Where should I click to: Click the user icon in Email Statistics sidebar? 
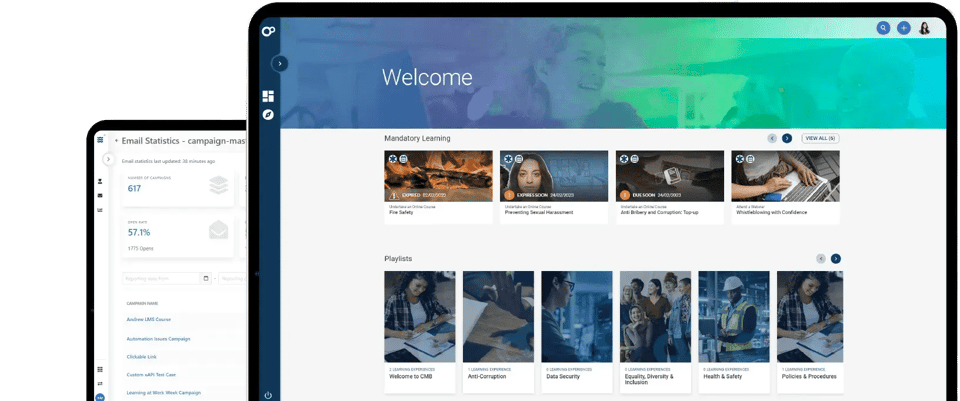(100, 181)
